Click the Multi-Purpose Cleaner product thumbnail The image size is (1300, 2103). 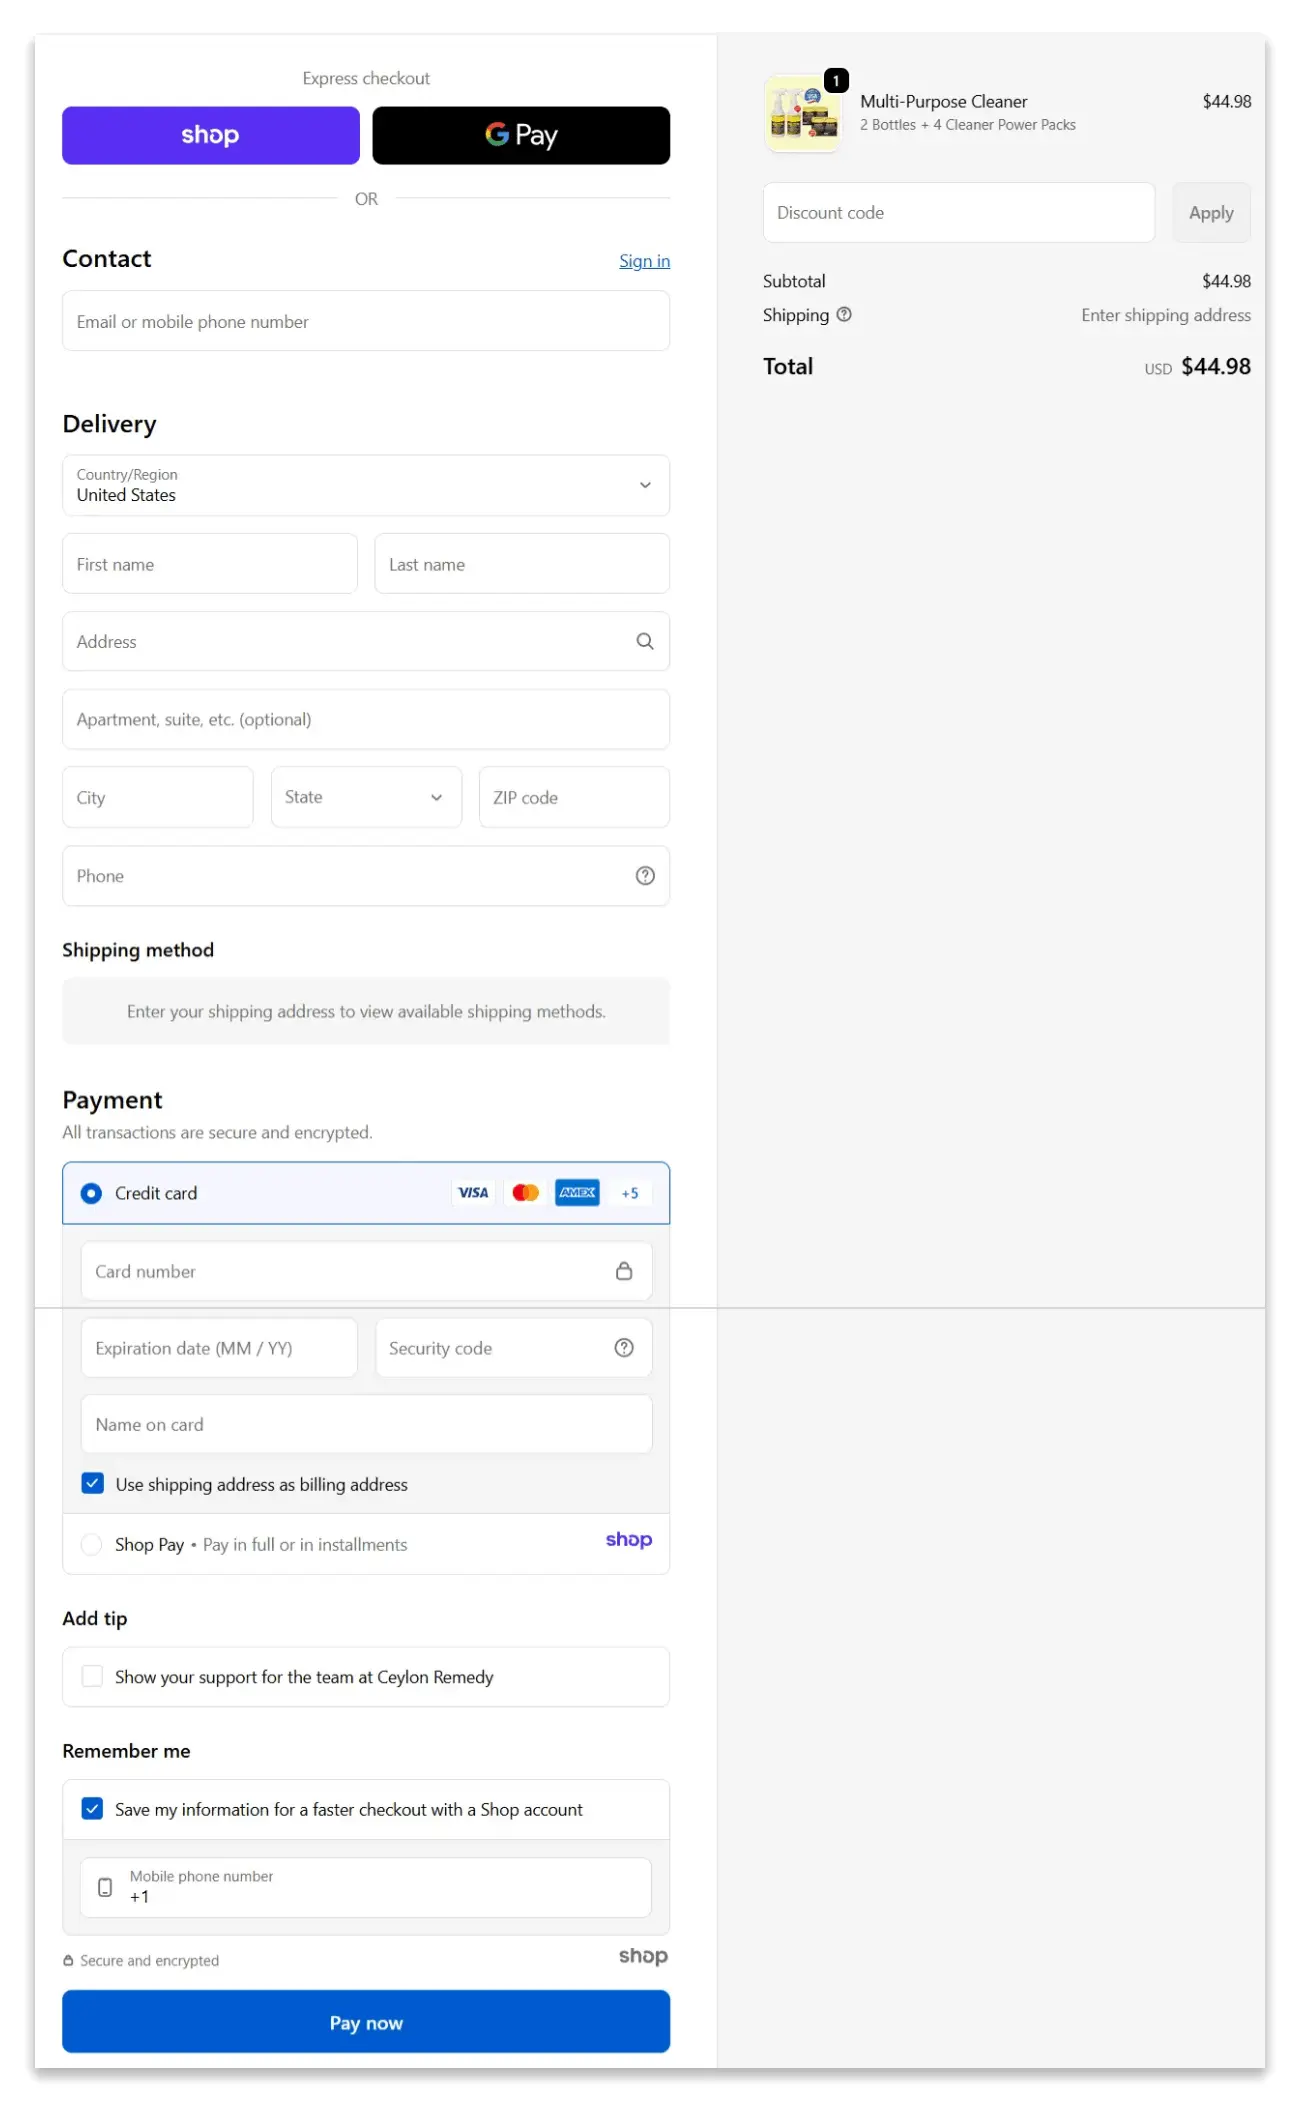(x=803, y=113)
